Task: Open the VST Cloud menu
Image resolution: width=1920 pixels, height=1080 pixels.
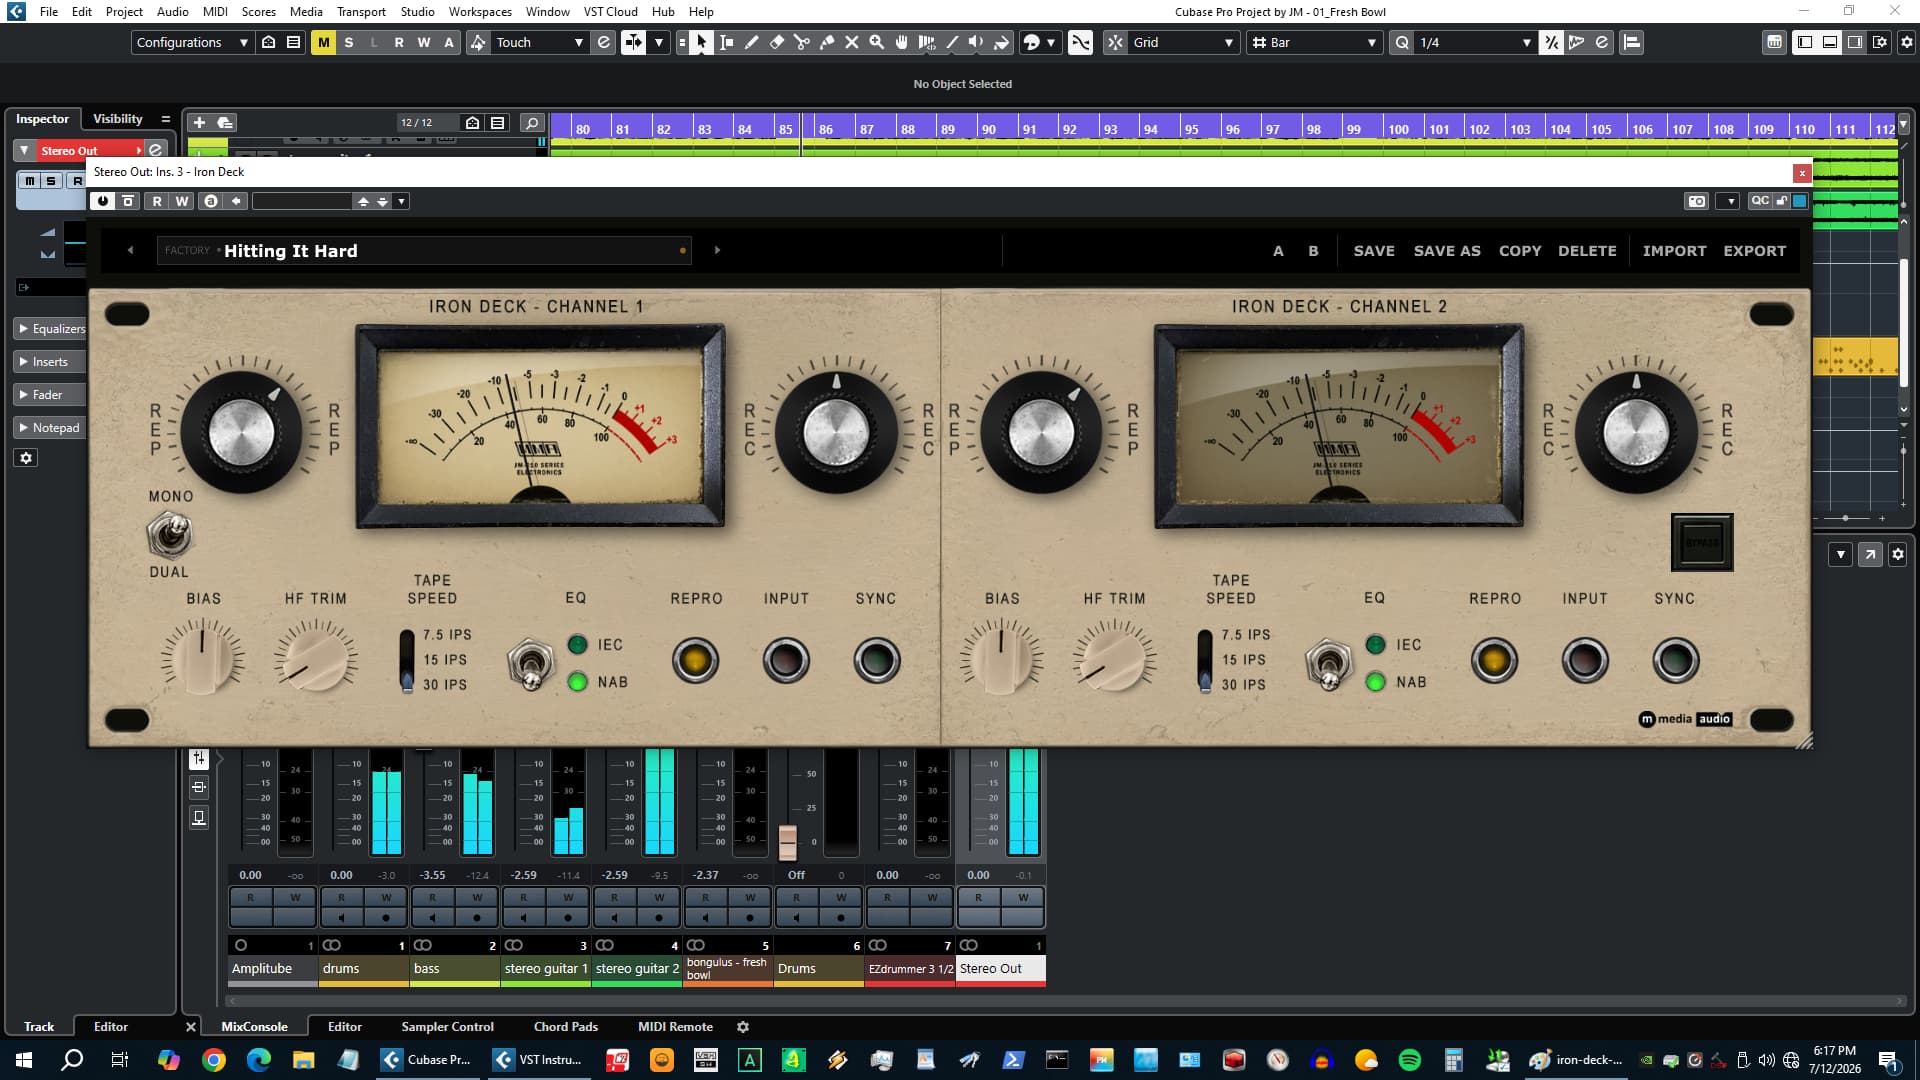Action: 610,12
